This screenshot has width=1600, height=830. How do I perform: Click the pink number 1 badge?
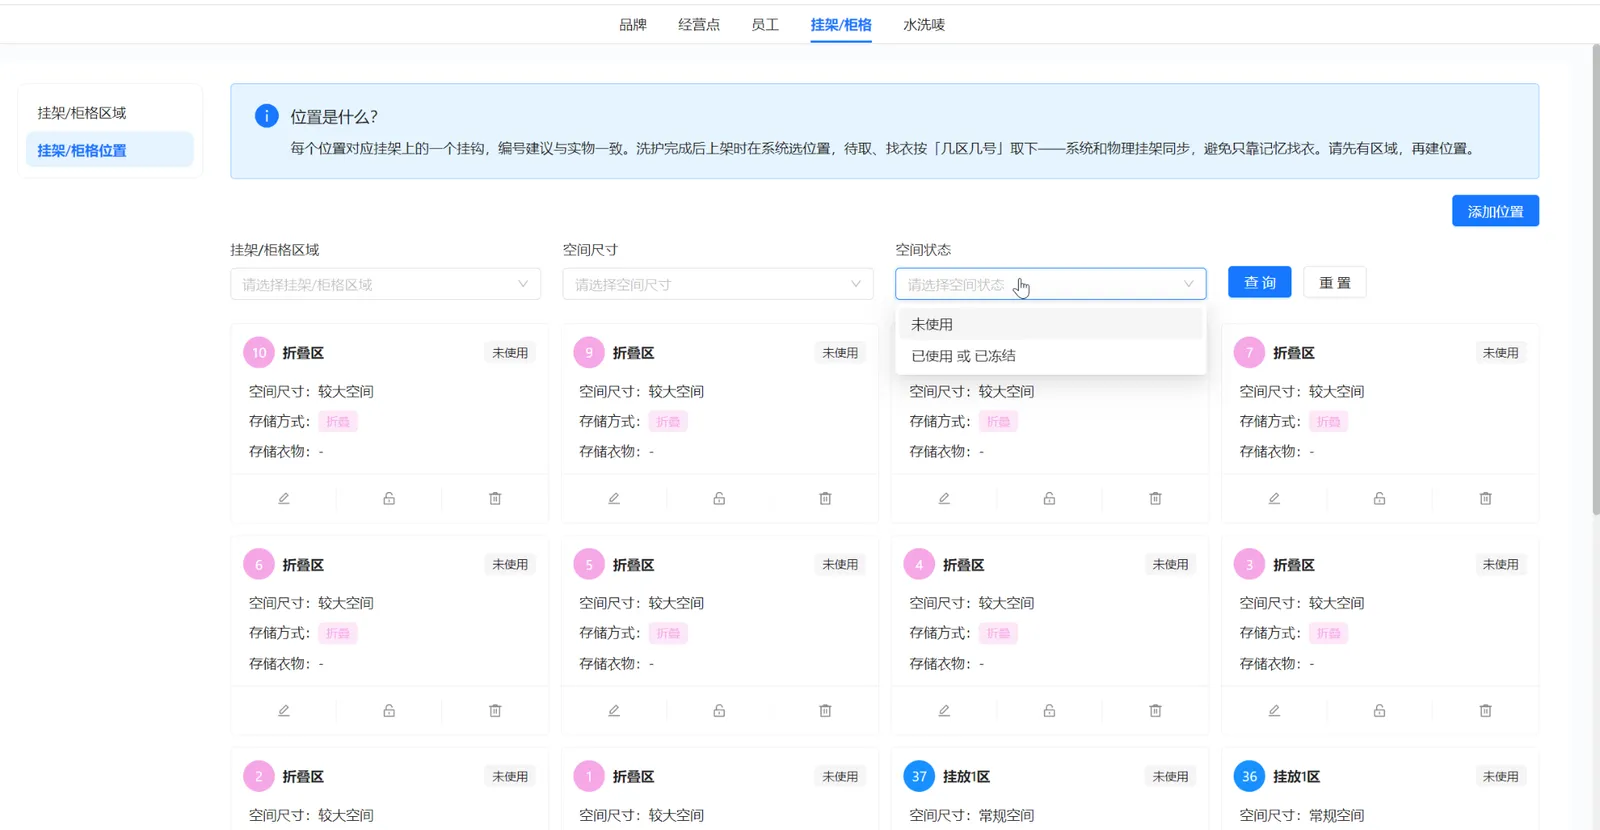click(589, 776)
